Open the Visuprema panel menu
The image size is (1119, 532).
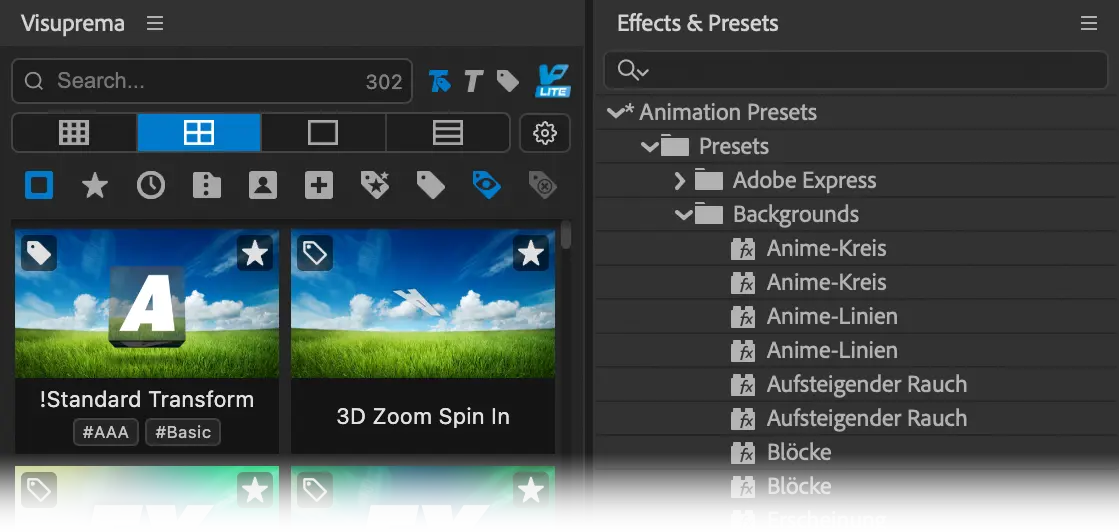(x=155, y=24)
